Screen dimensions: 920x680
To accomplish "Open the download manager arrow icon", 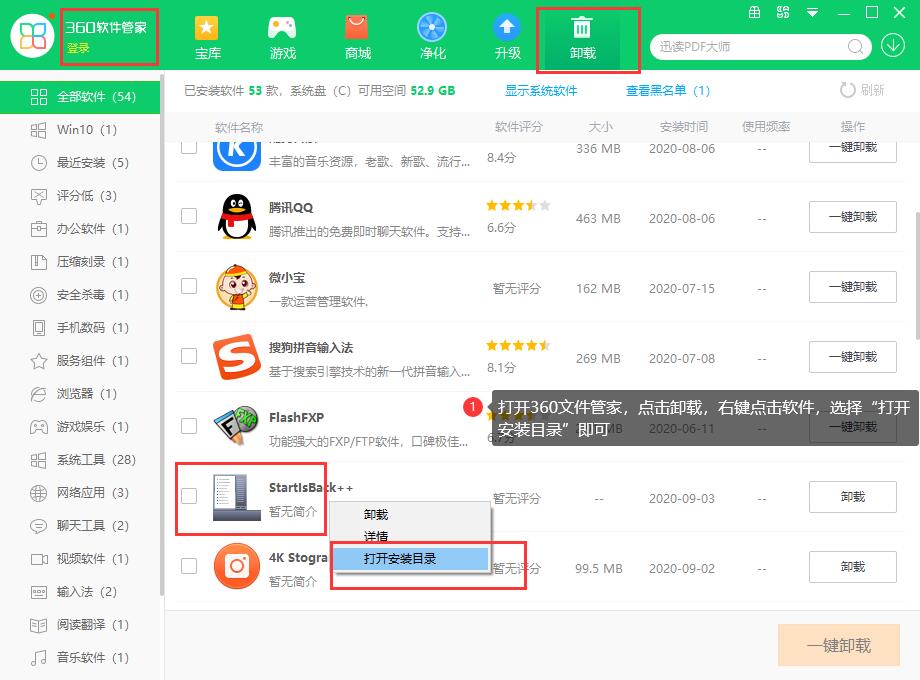I will (893, 45).
